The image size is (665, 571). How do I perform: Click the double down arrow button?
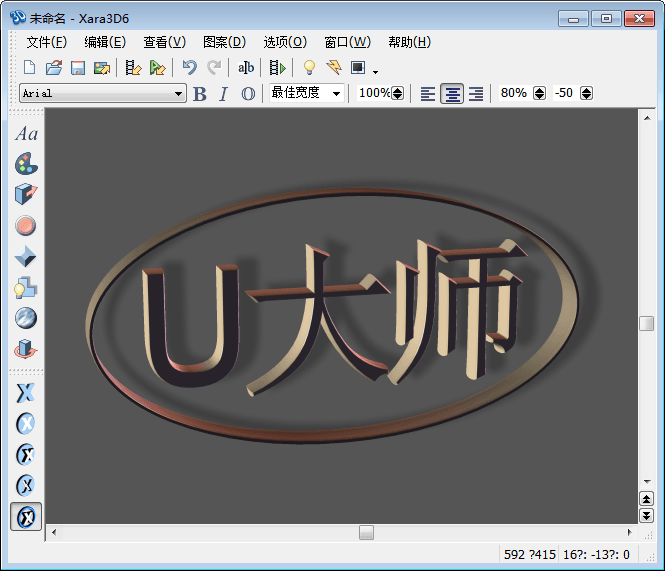coord(646,515)
